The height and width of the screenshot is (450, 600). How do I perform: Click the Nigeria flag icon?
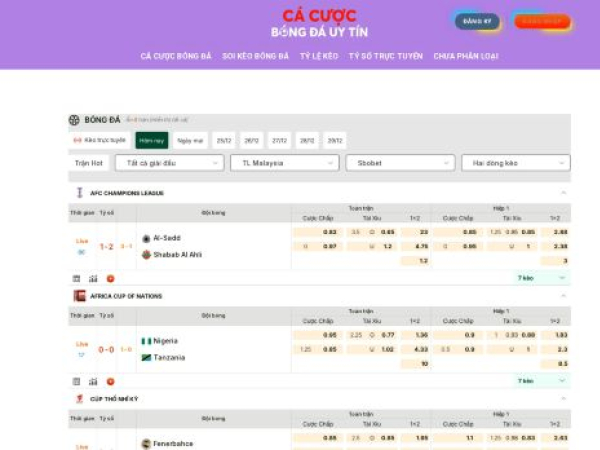point(146,341)
